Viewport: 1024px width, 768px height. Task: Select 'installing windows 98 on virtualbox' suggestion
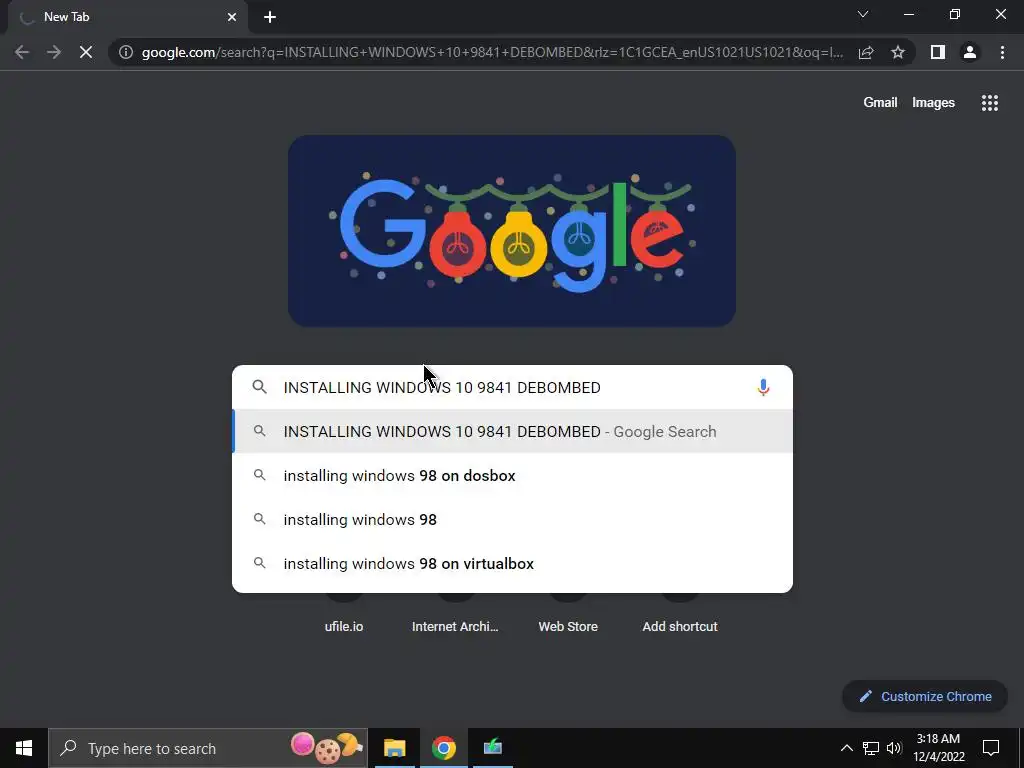point(513,564)
